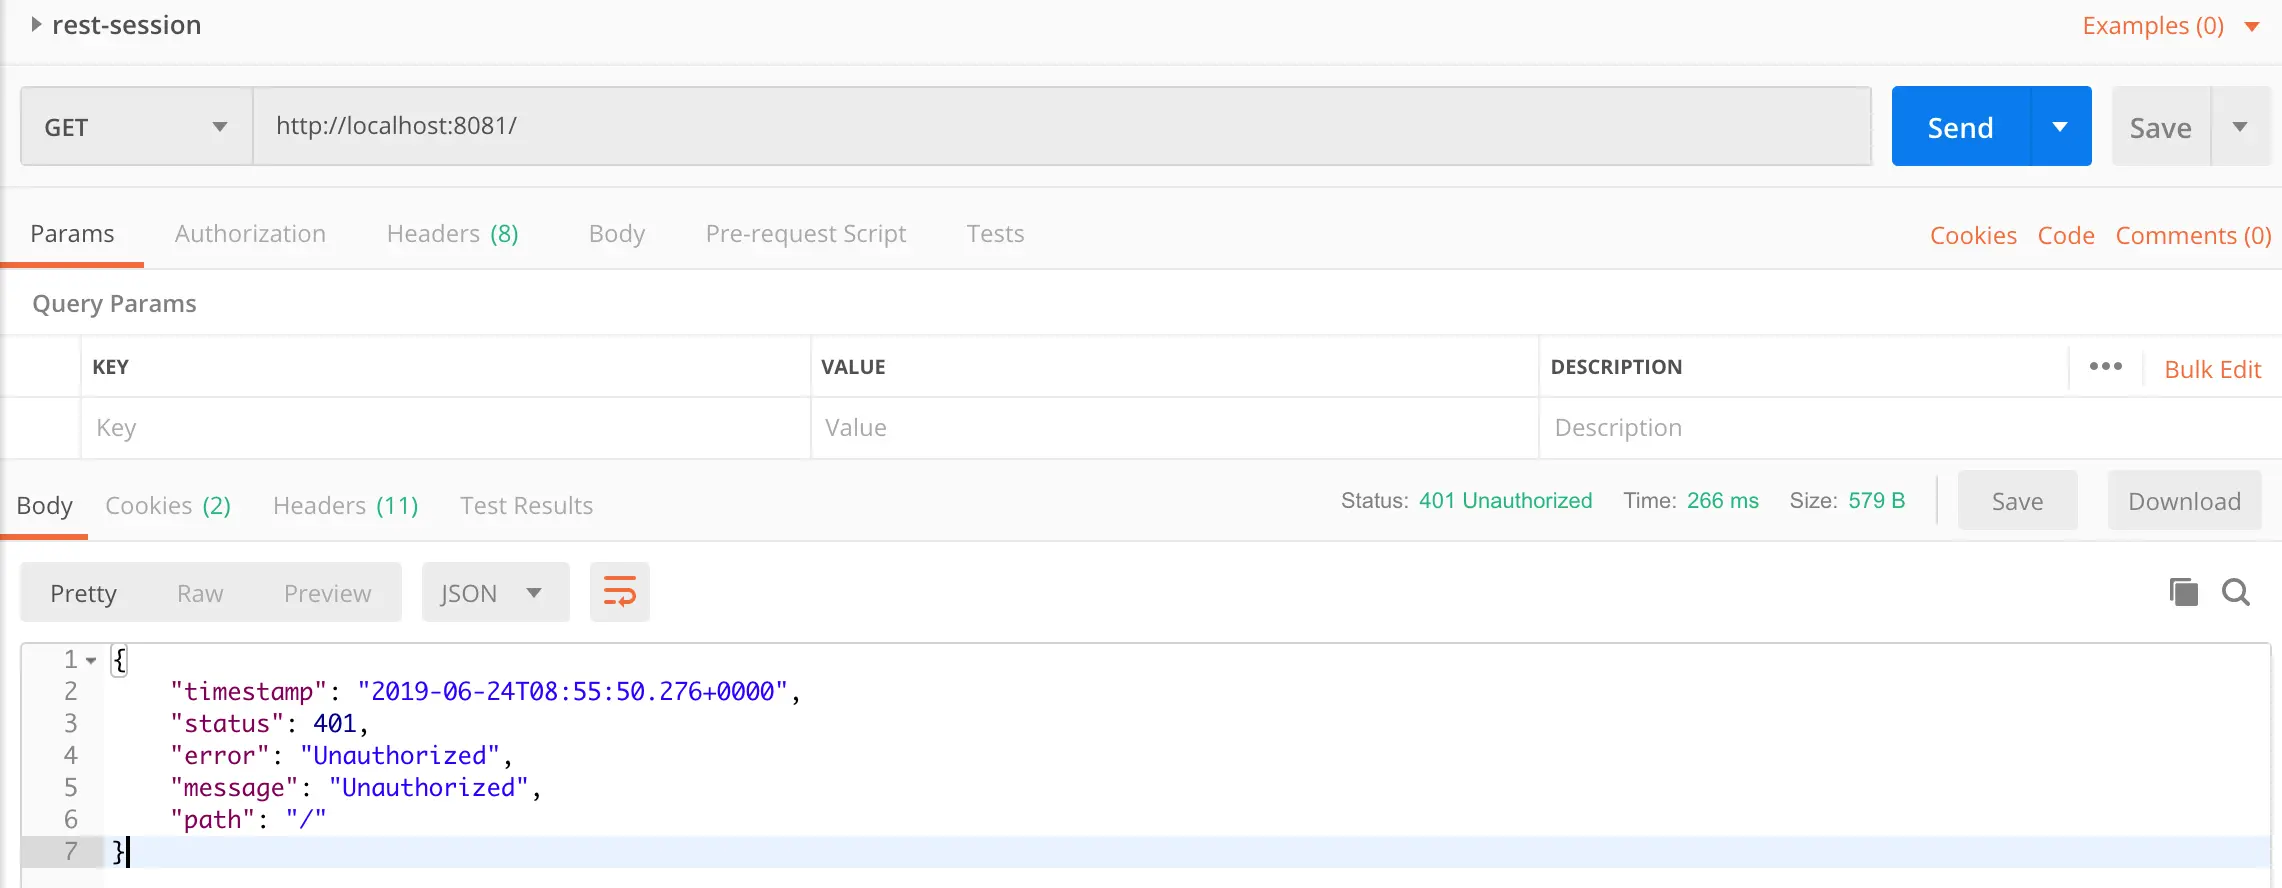2282x888 pixels.
Task: Click the blue Send button
Action: click(1960, 127)
